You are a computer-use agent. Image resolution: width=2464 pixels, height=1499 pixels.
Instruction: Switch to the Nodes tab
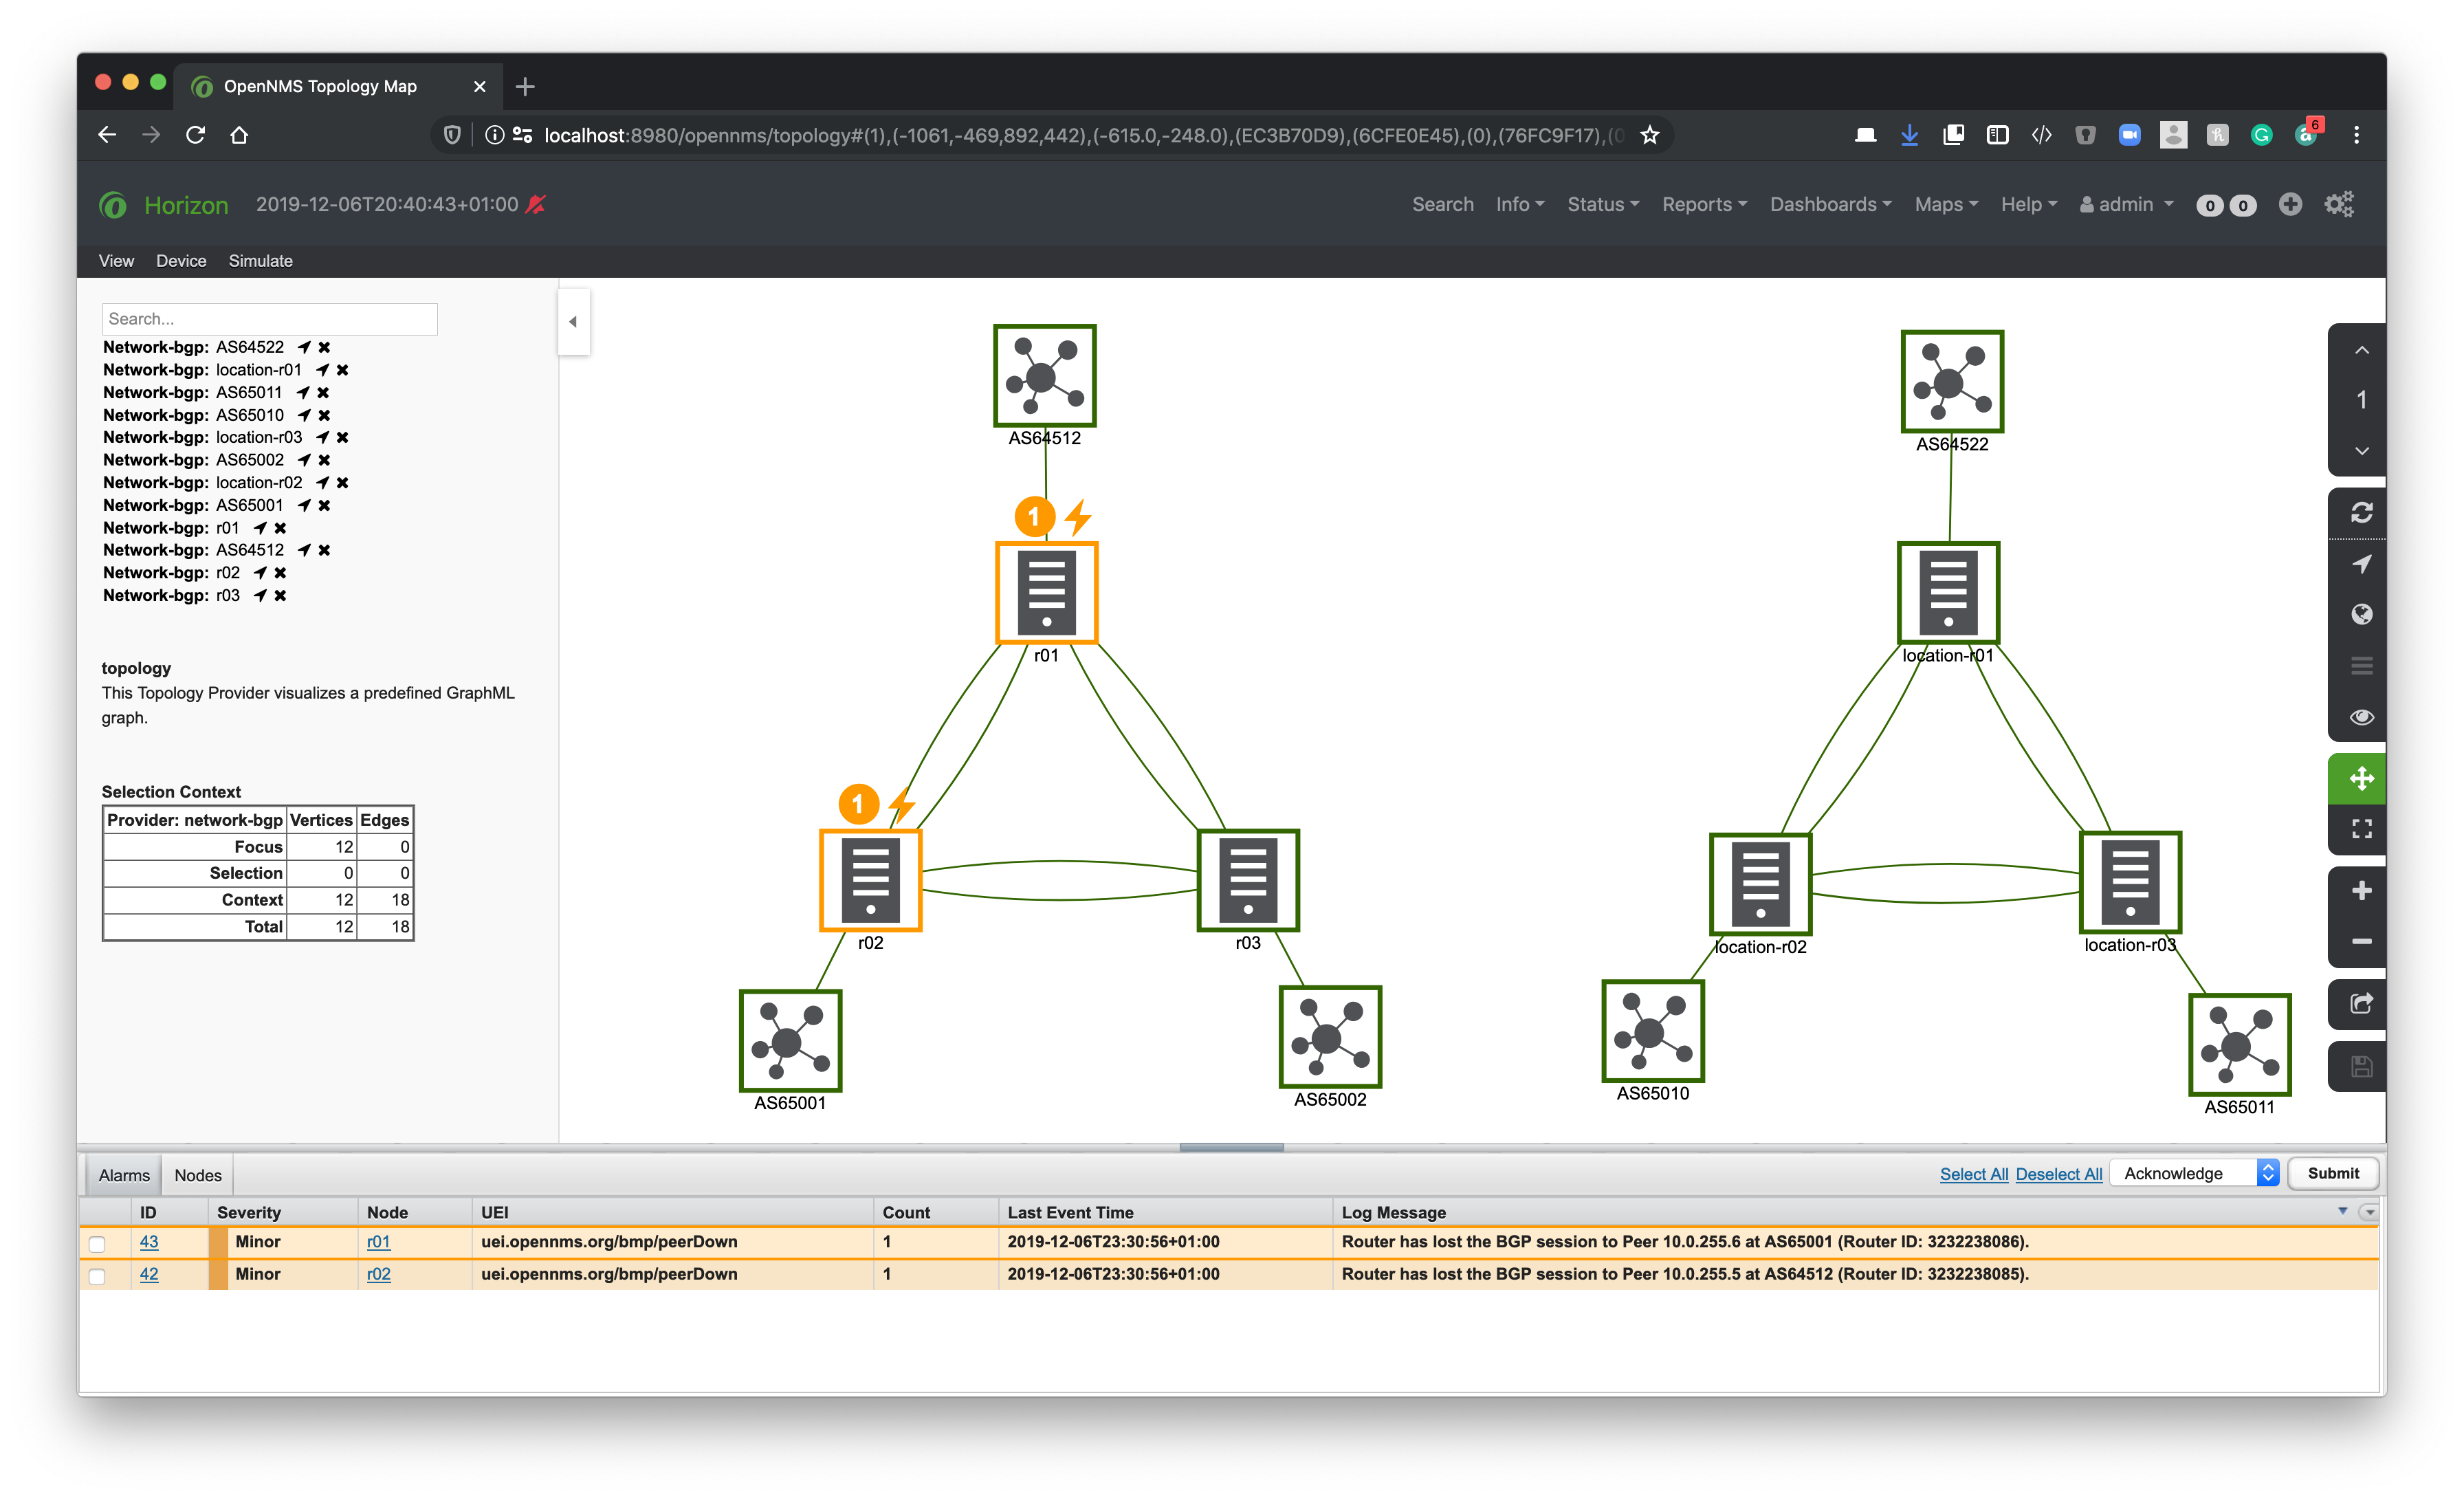198,1175
